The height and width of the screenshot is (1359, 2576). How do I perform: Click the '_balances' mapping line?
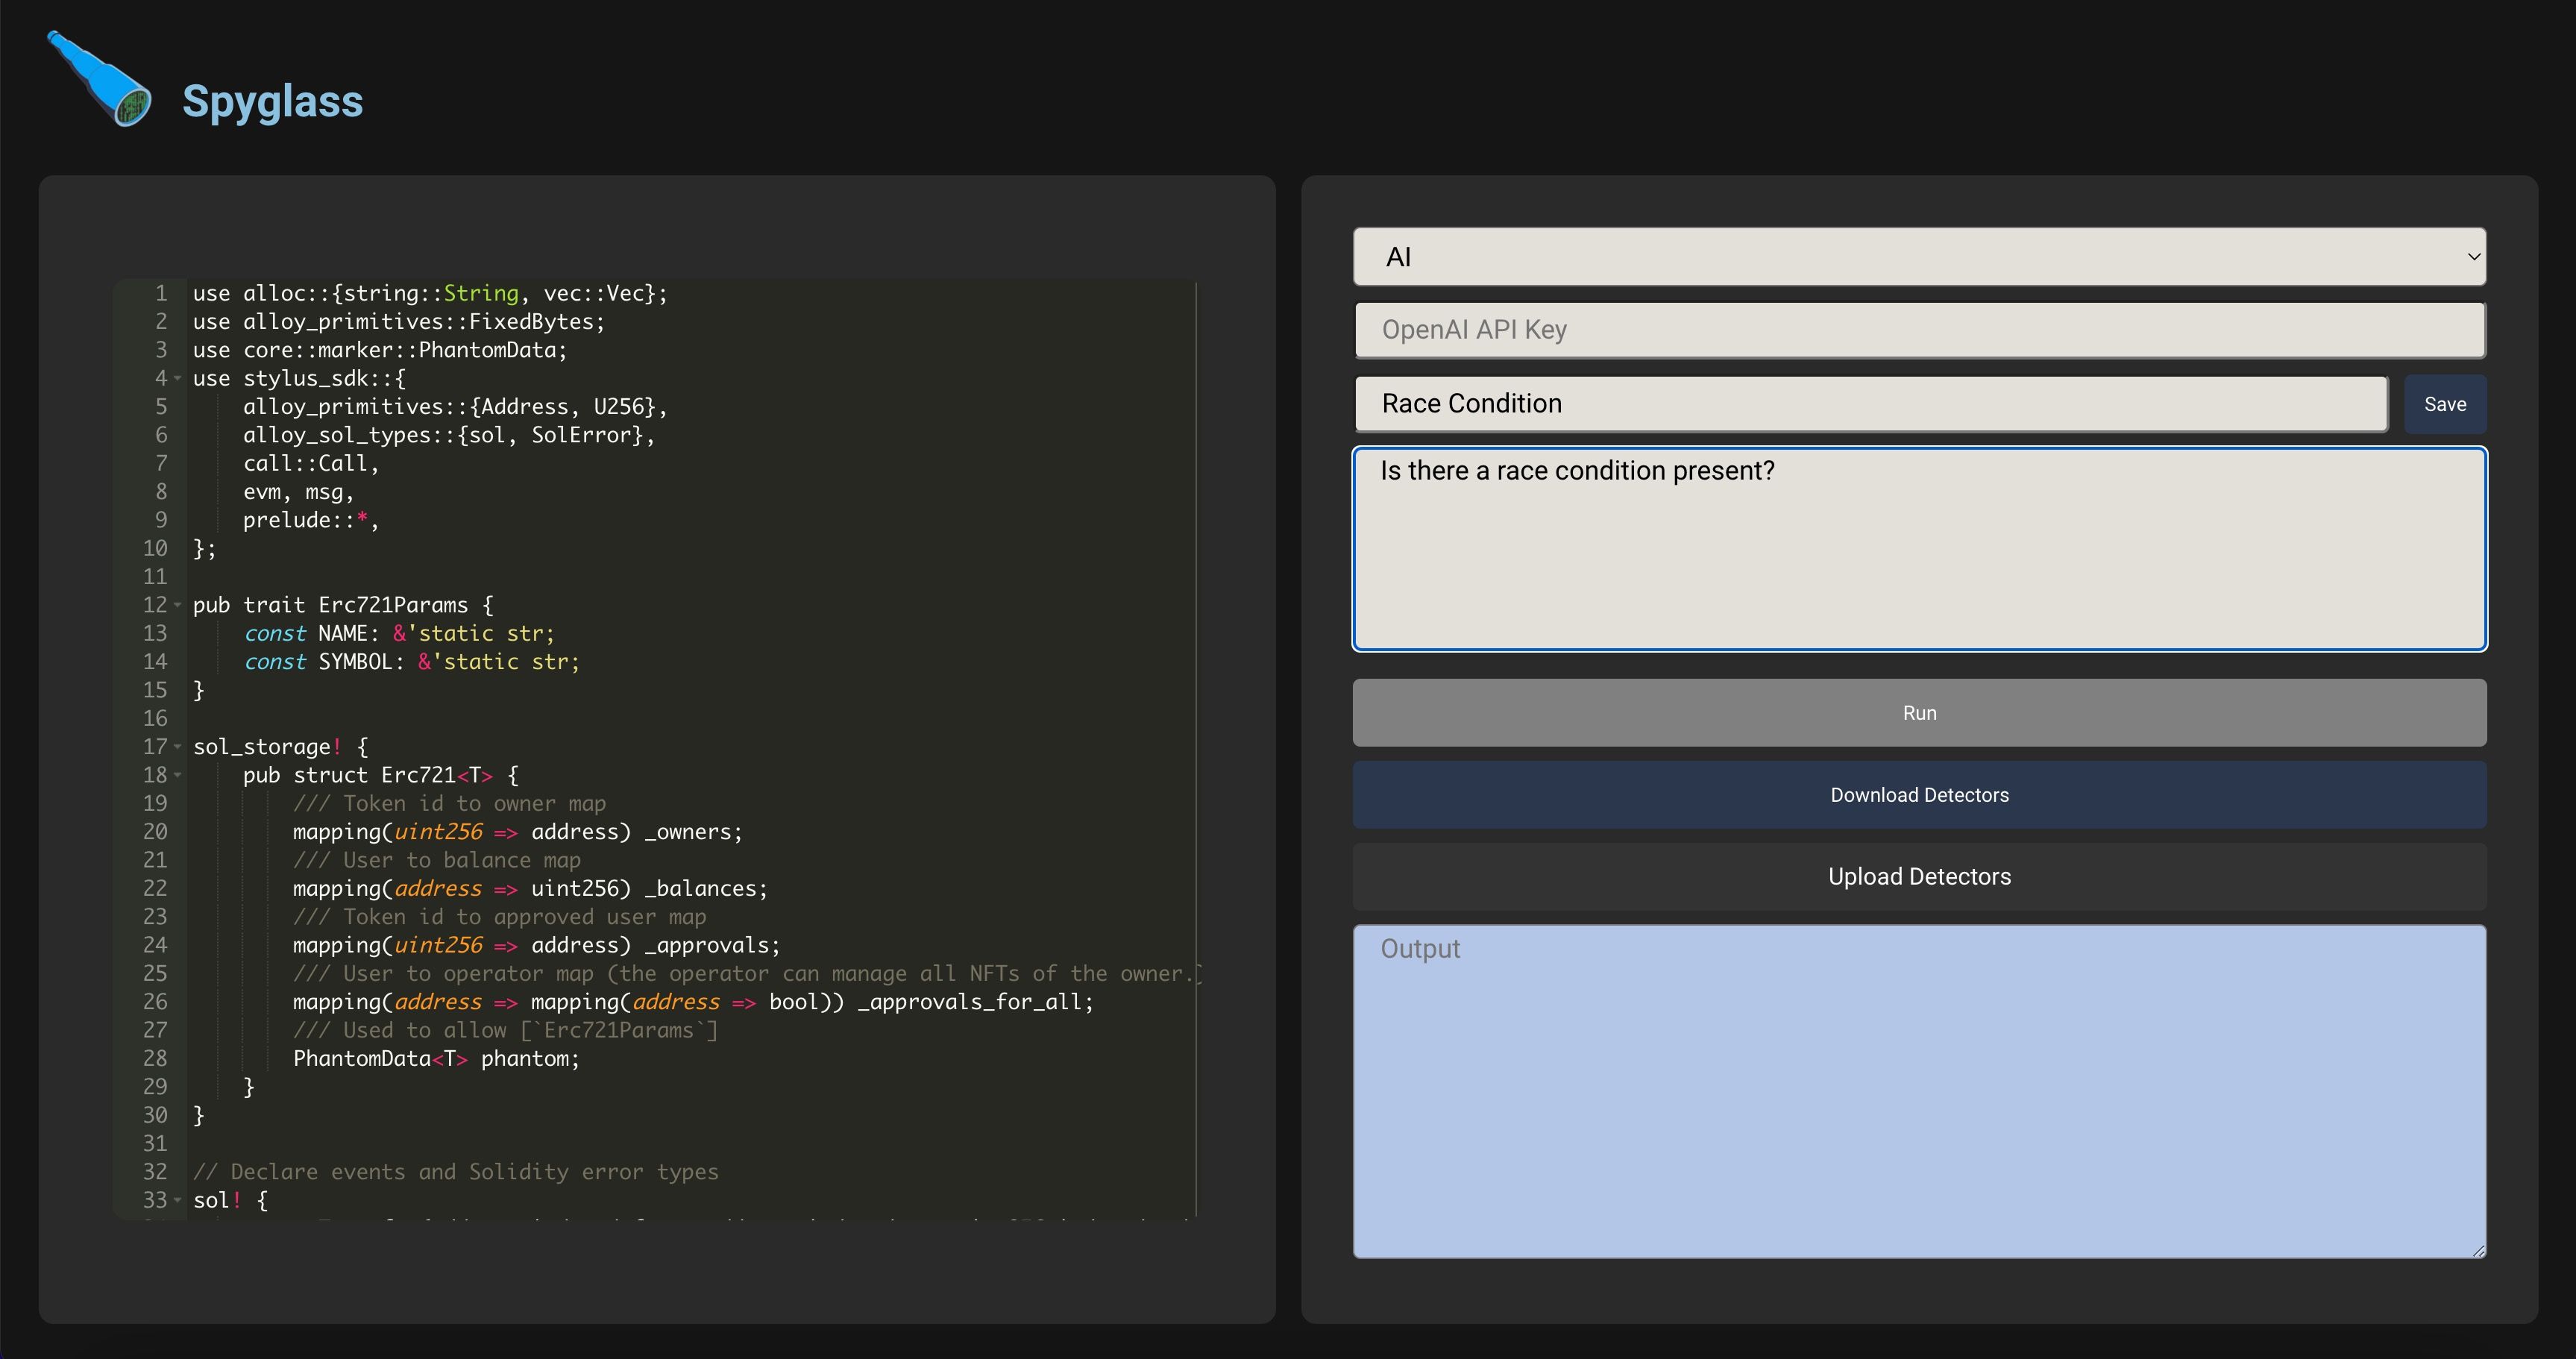tap(530, 888)
